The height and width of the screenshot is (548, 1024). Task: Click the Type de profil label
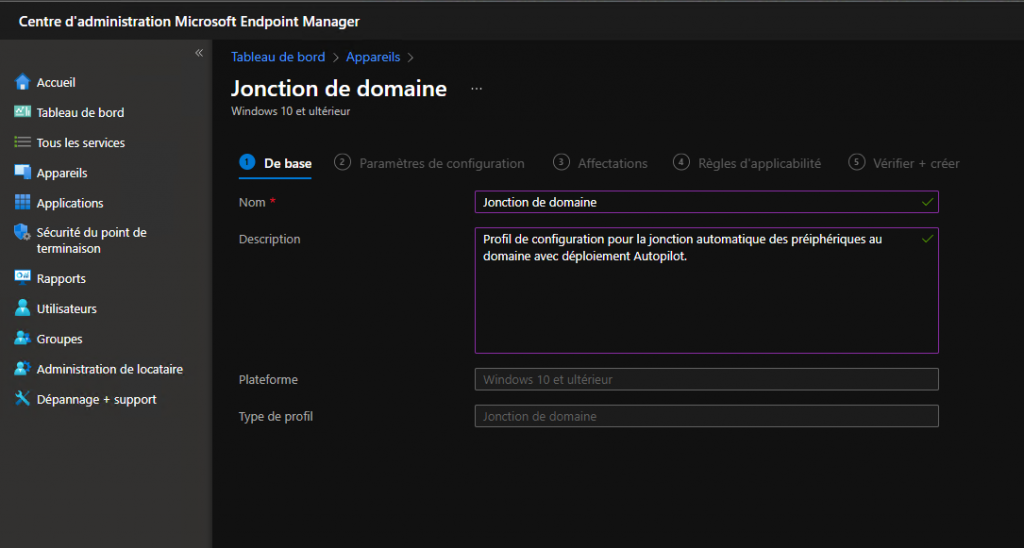click(276, 416)
